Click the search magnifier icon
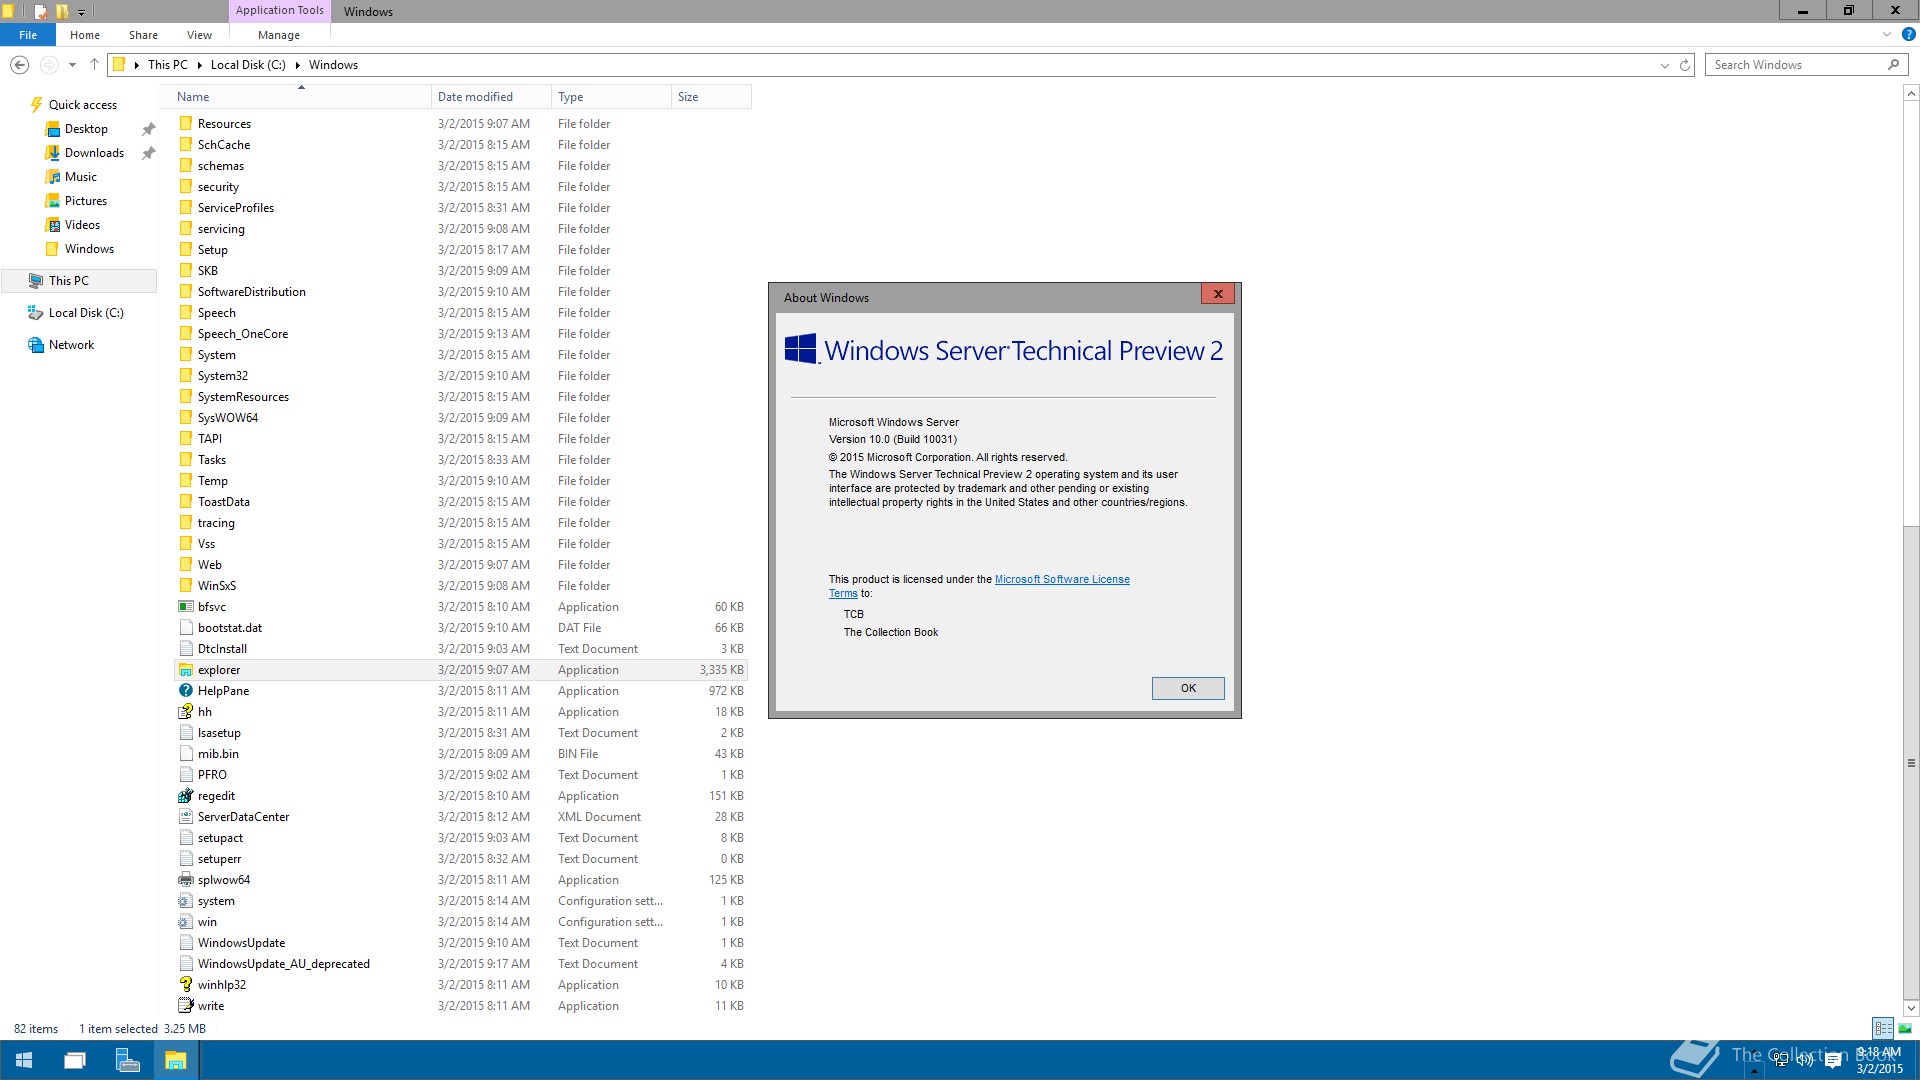The height and width of the screenshot is (1080, 1920). pos(1893,65)
